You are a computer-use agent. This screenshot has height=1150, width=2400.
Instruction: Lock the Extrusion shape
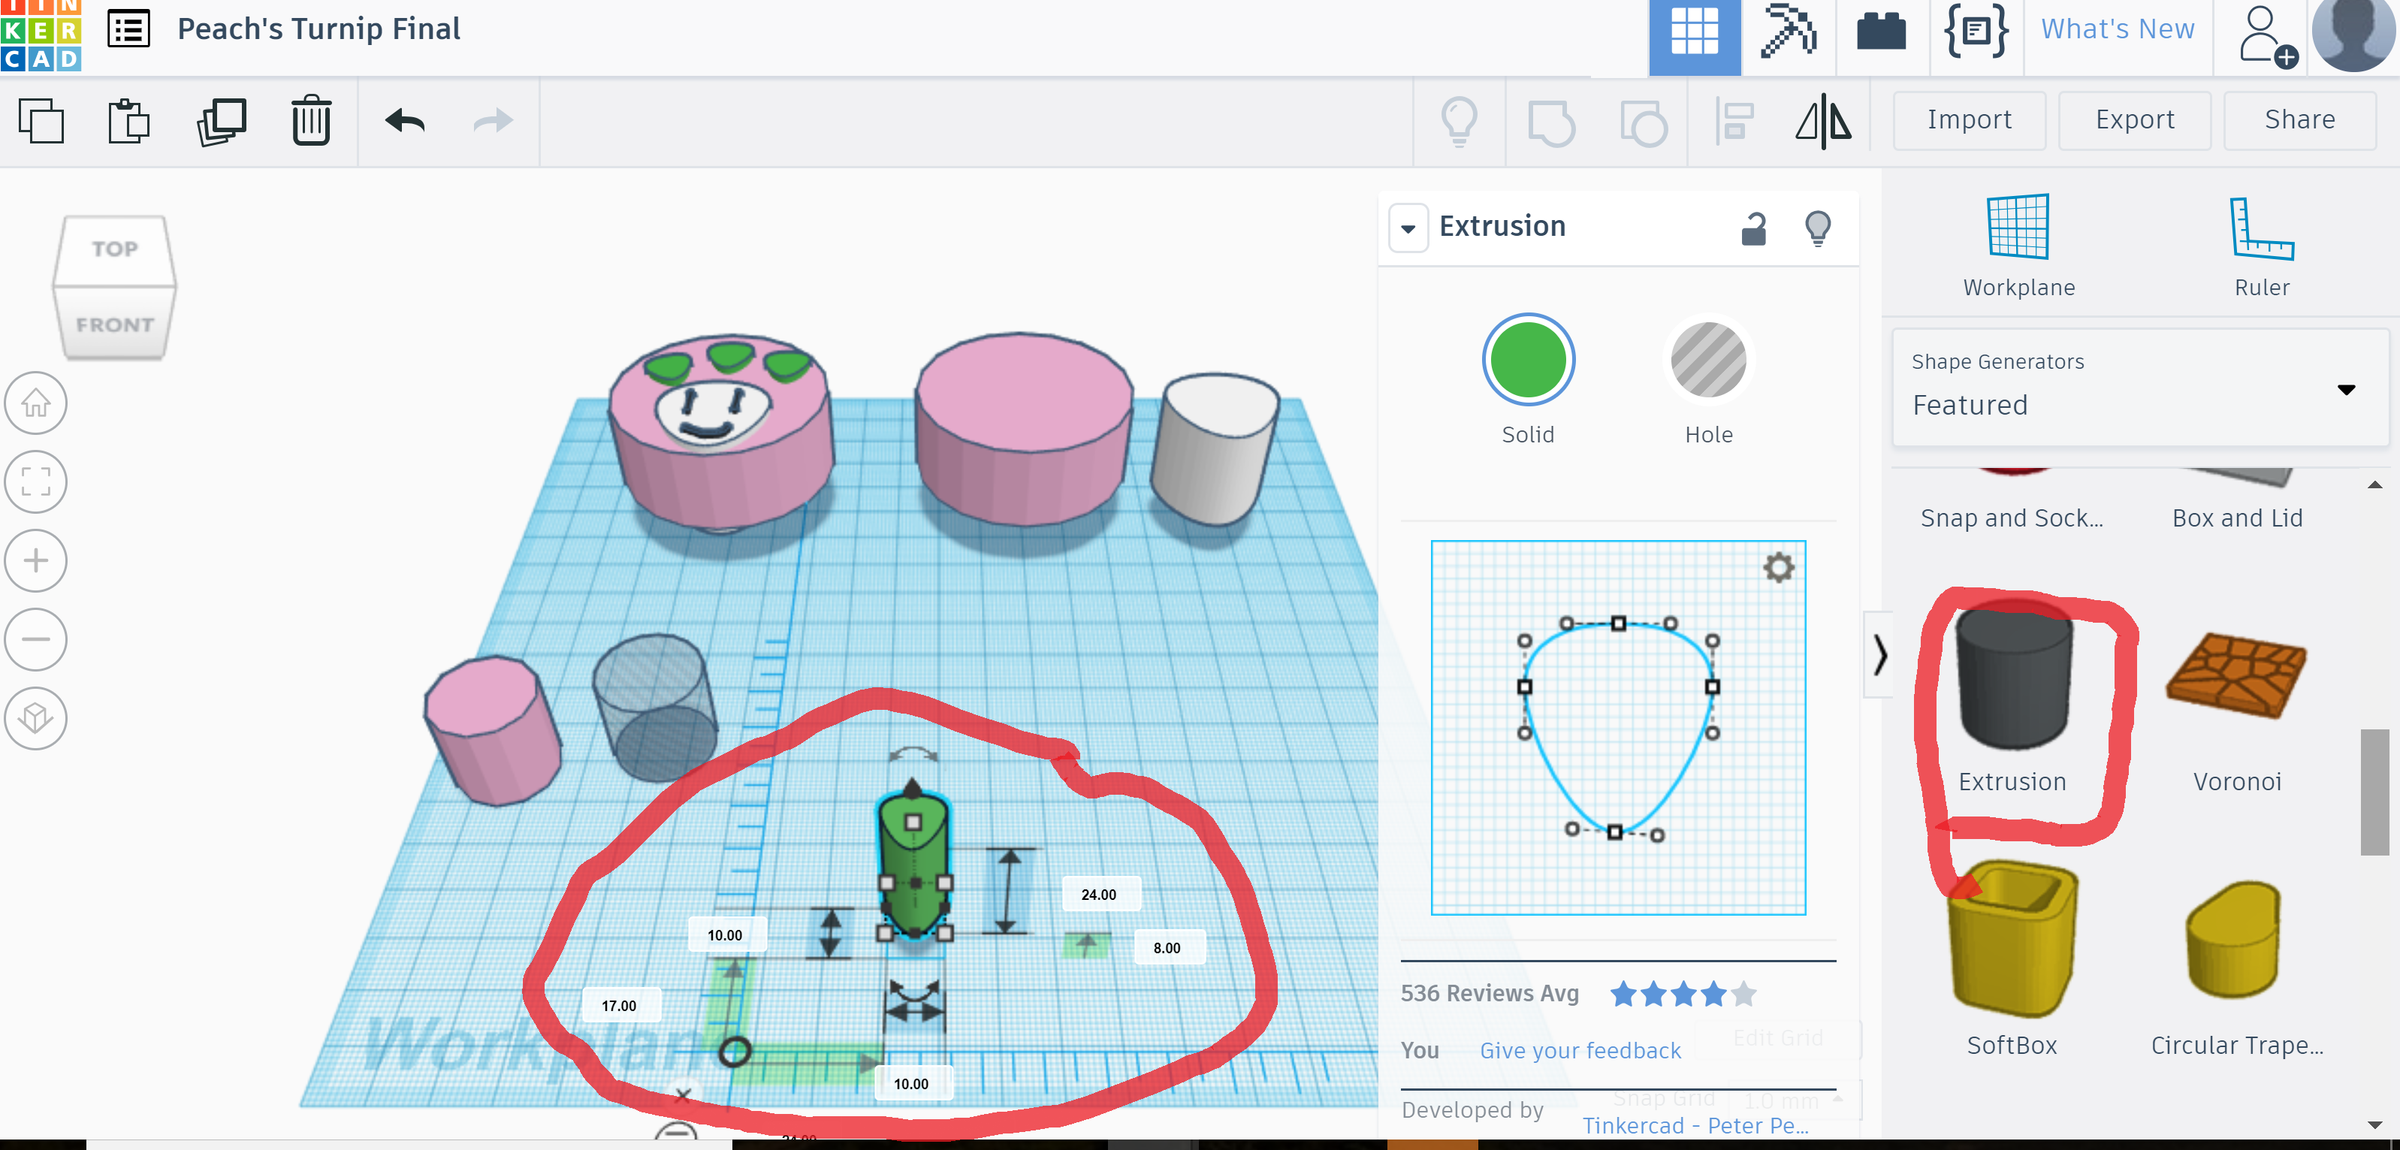[x=1753, y=227]
